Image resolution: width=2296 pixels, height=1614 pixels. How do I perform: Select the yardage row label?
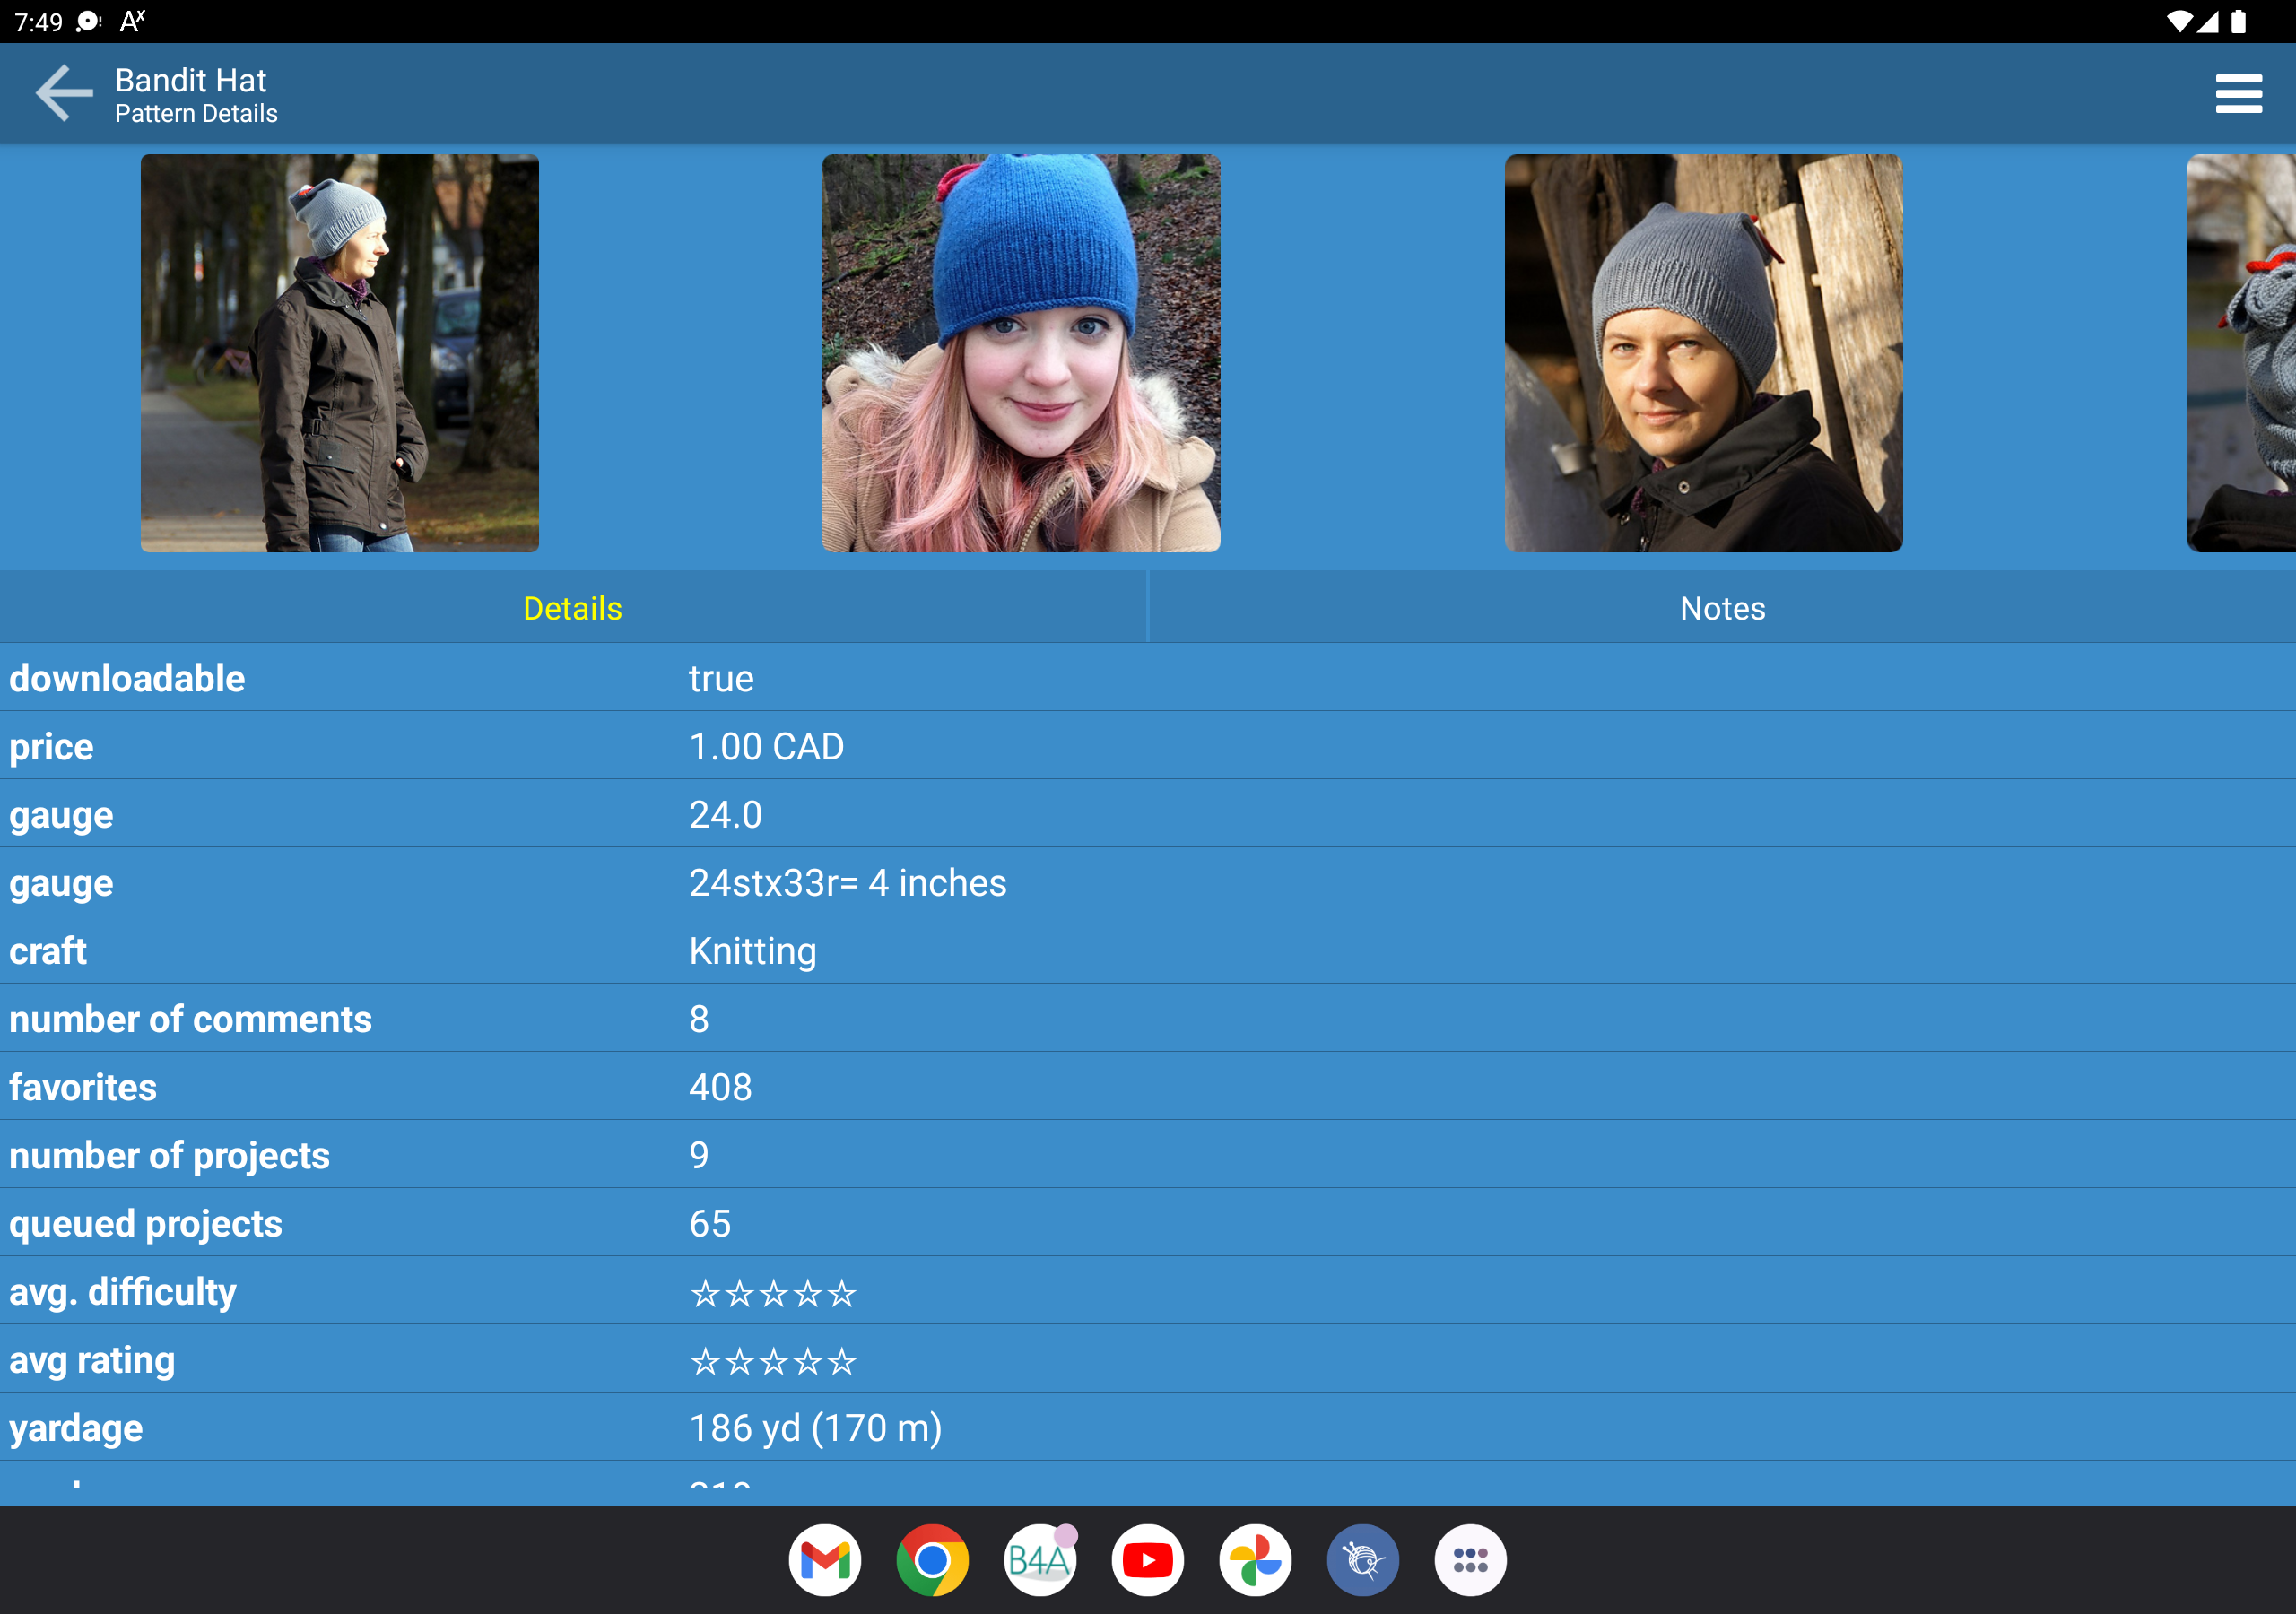coord(76,1429)
